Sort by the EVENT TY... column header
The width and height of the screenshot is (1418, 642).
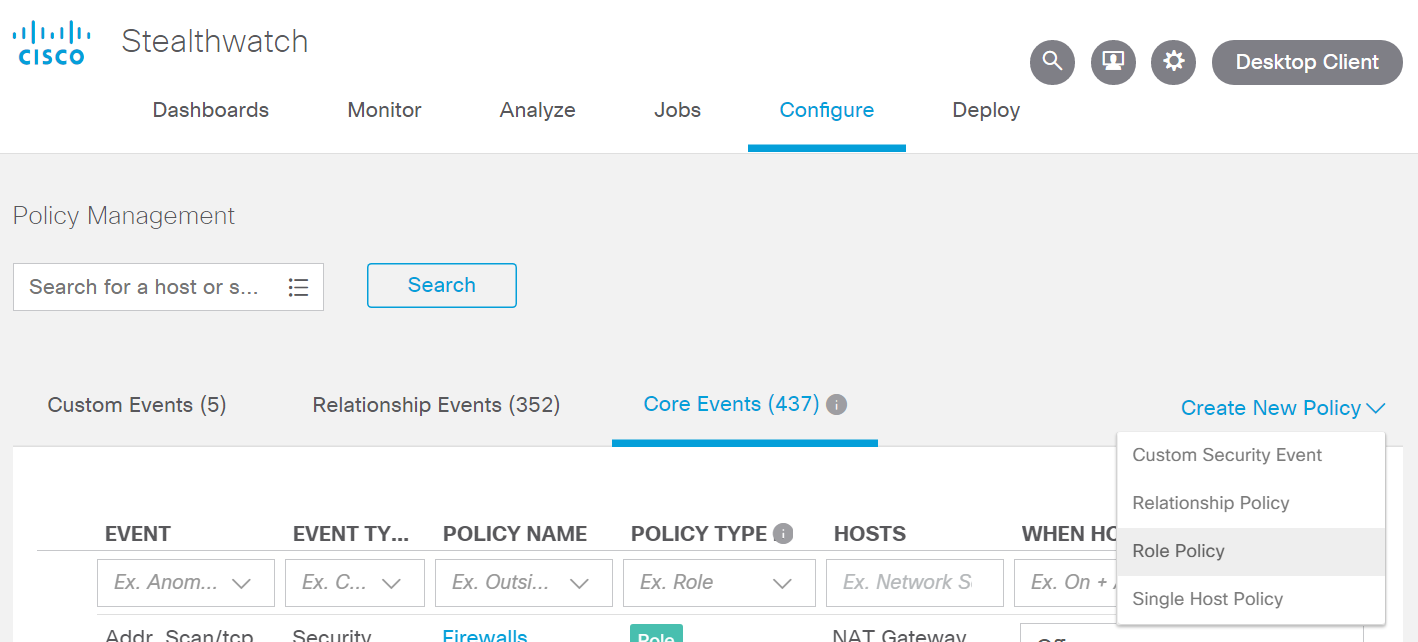click(x=351, y=534)
